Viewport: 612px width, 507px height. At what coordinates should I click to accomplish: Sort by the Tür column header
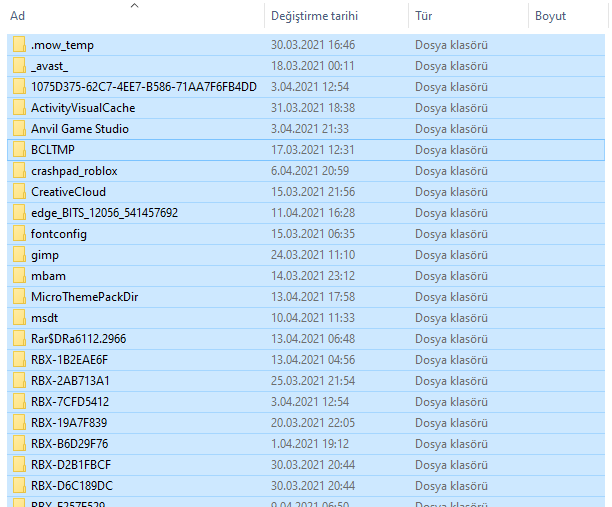pyautogui.click(x=423, y=16)
